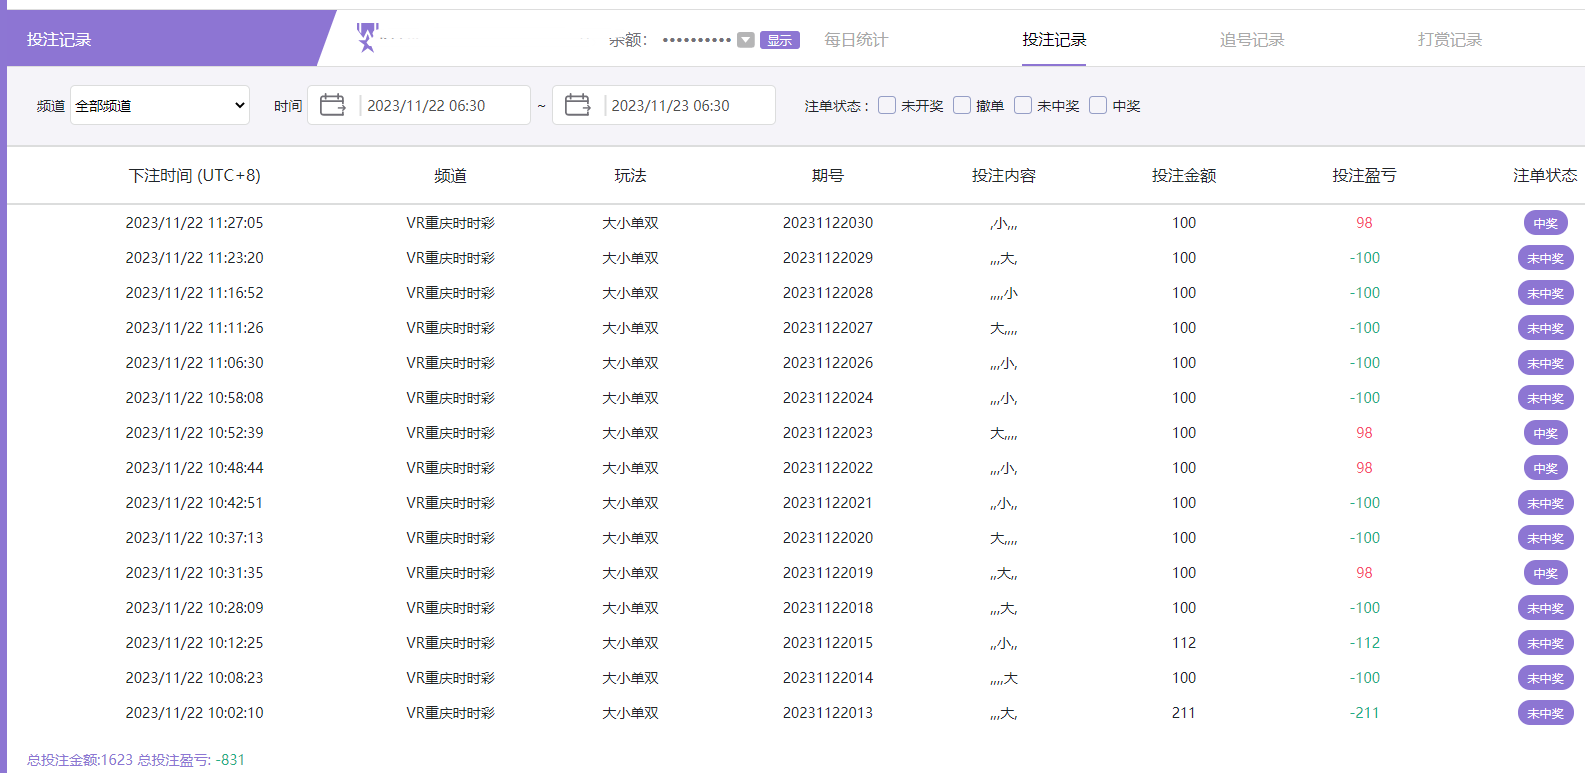Click 中奖 badge for period 20231122019
The height and width of the screenshot is (773, 1585).
tap(1545, 573)
